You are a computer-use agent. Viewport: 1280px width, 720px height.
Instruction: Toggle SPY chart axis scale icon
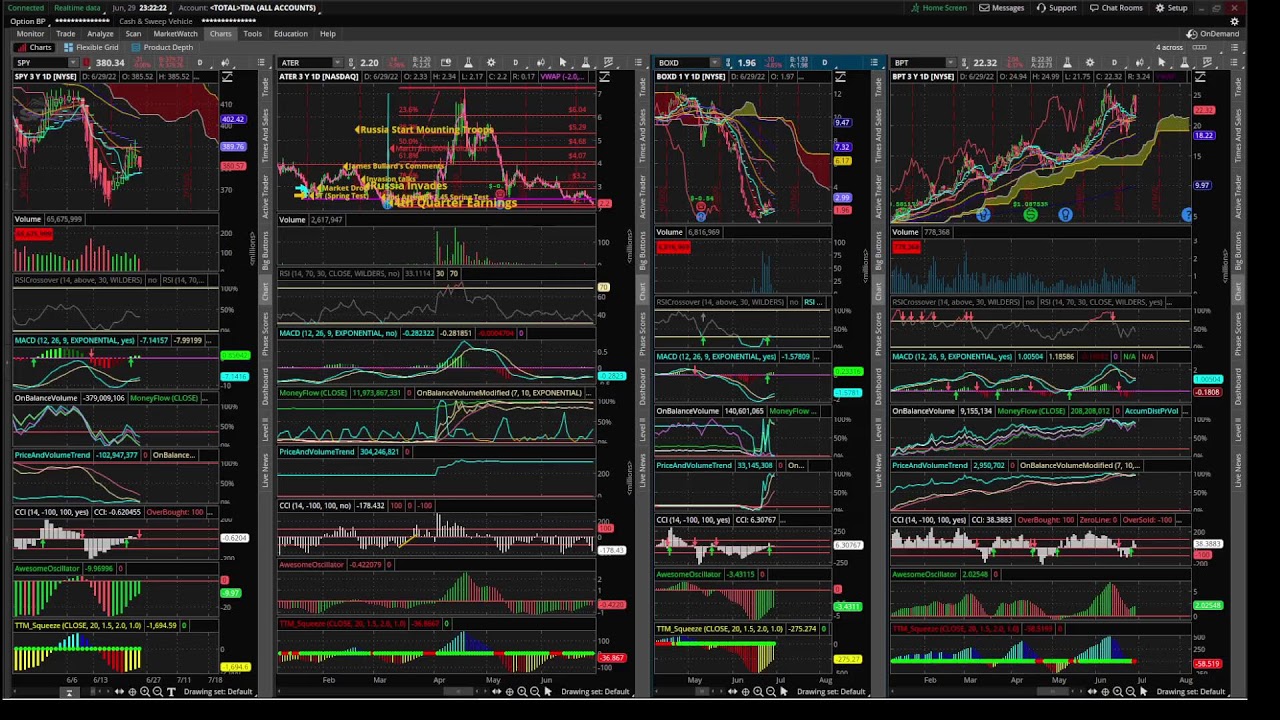tap(228, 76)
